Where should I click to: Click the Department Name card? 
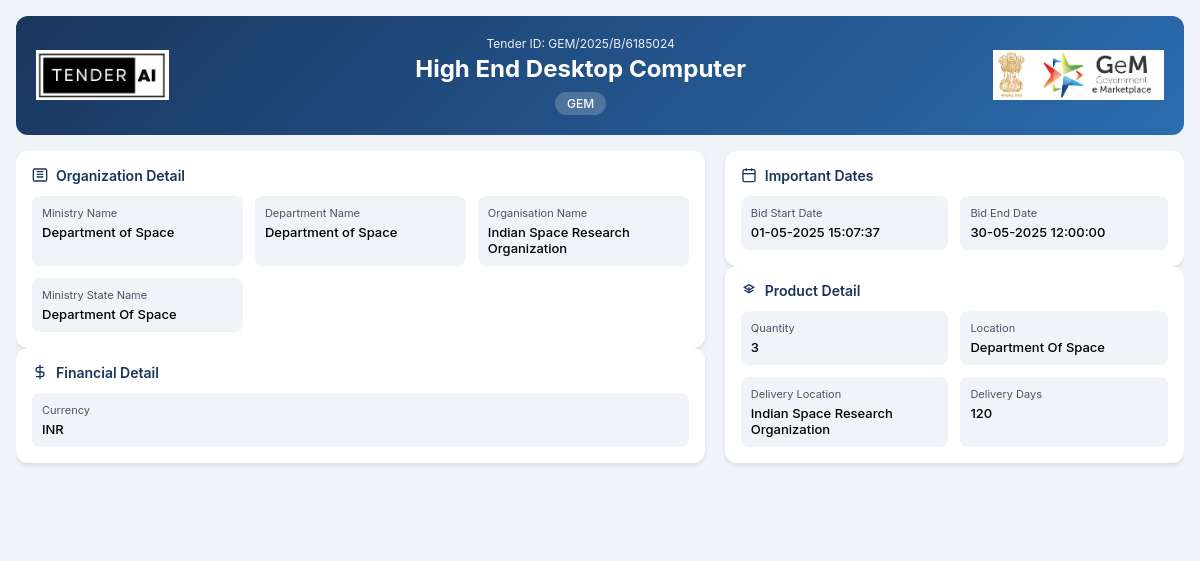pyautogui.click(x=360, y=231)
